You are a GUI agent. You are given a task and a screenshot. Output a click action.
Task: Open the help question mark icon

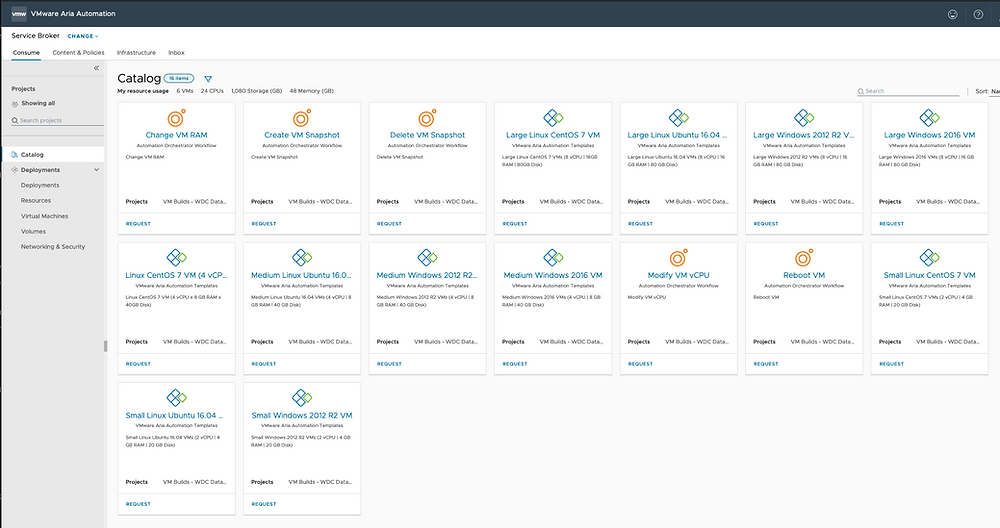point(978,14)
